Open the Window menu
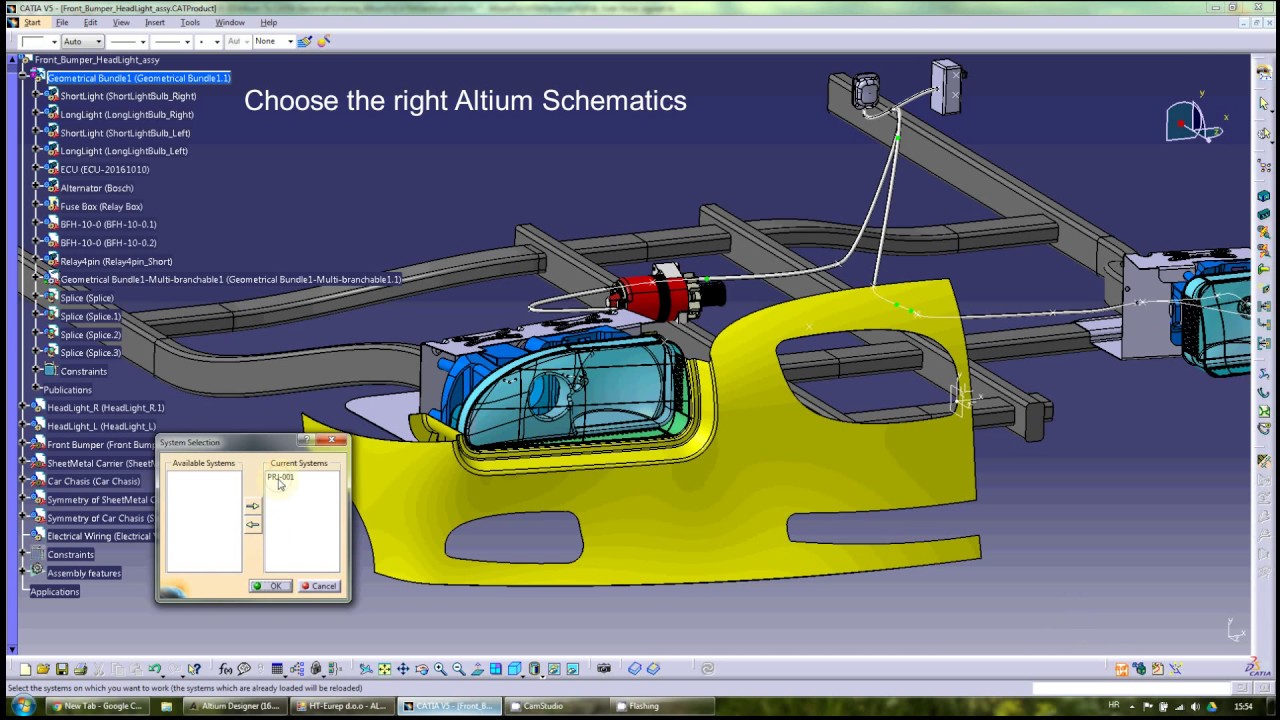Screen dimensions: 1280x720 click(x=230, y=22)
